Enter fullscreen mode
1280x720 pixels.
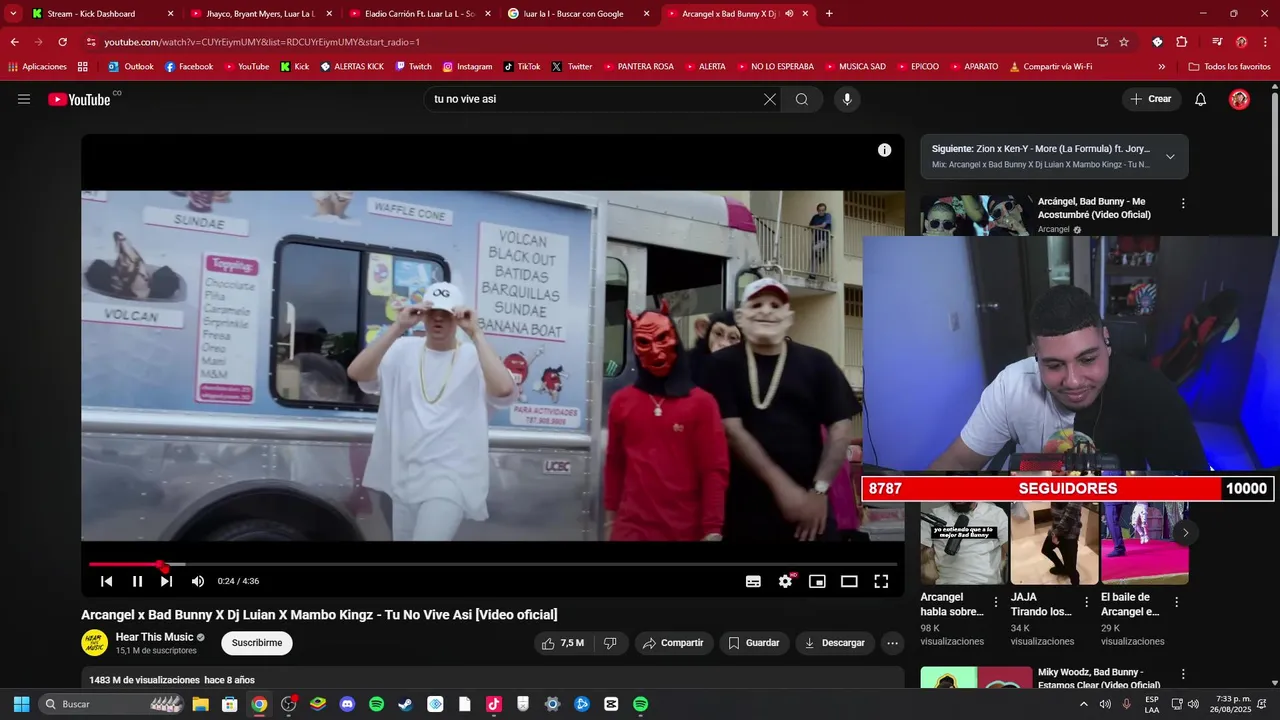click(x=881, y=581)
